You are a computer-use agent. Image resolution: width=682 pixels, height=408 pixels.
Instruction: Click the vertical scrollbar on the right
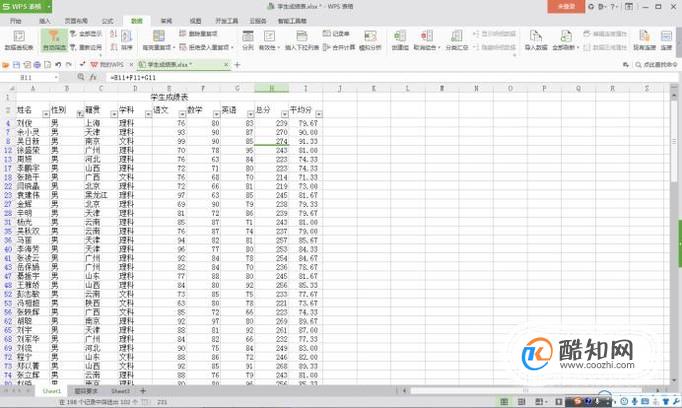point(675,235)
